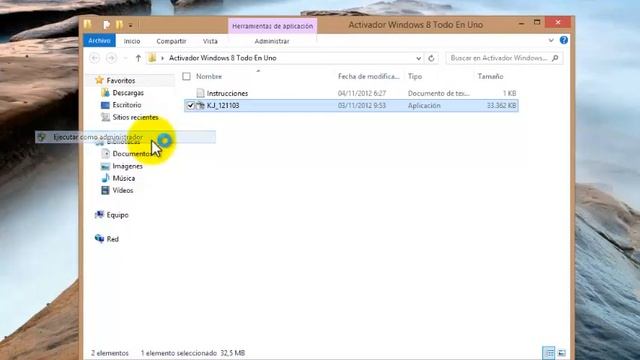
Task: Click the 33.362 KB size cell
Action: (502, 105)
